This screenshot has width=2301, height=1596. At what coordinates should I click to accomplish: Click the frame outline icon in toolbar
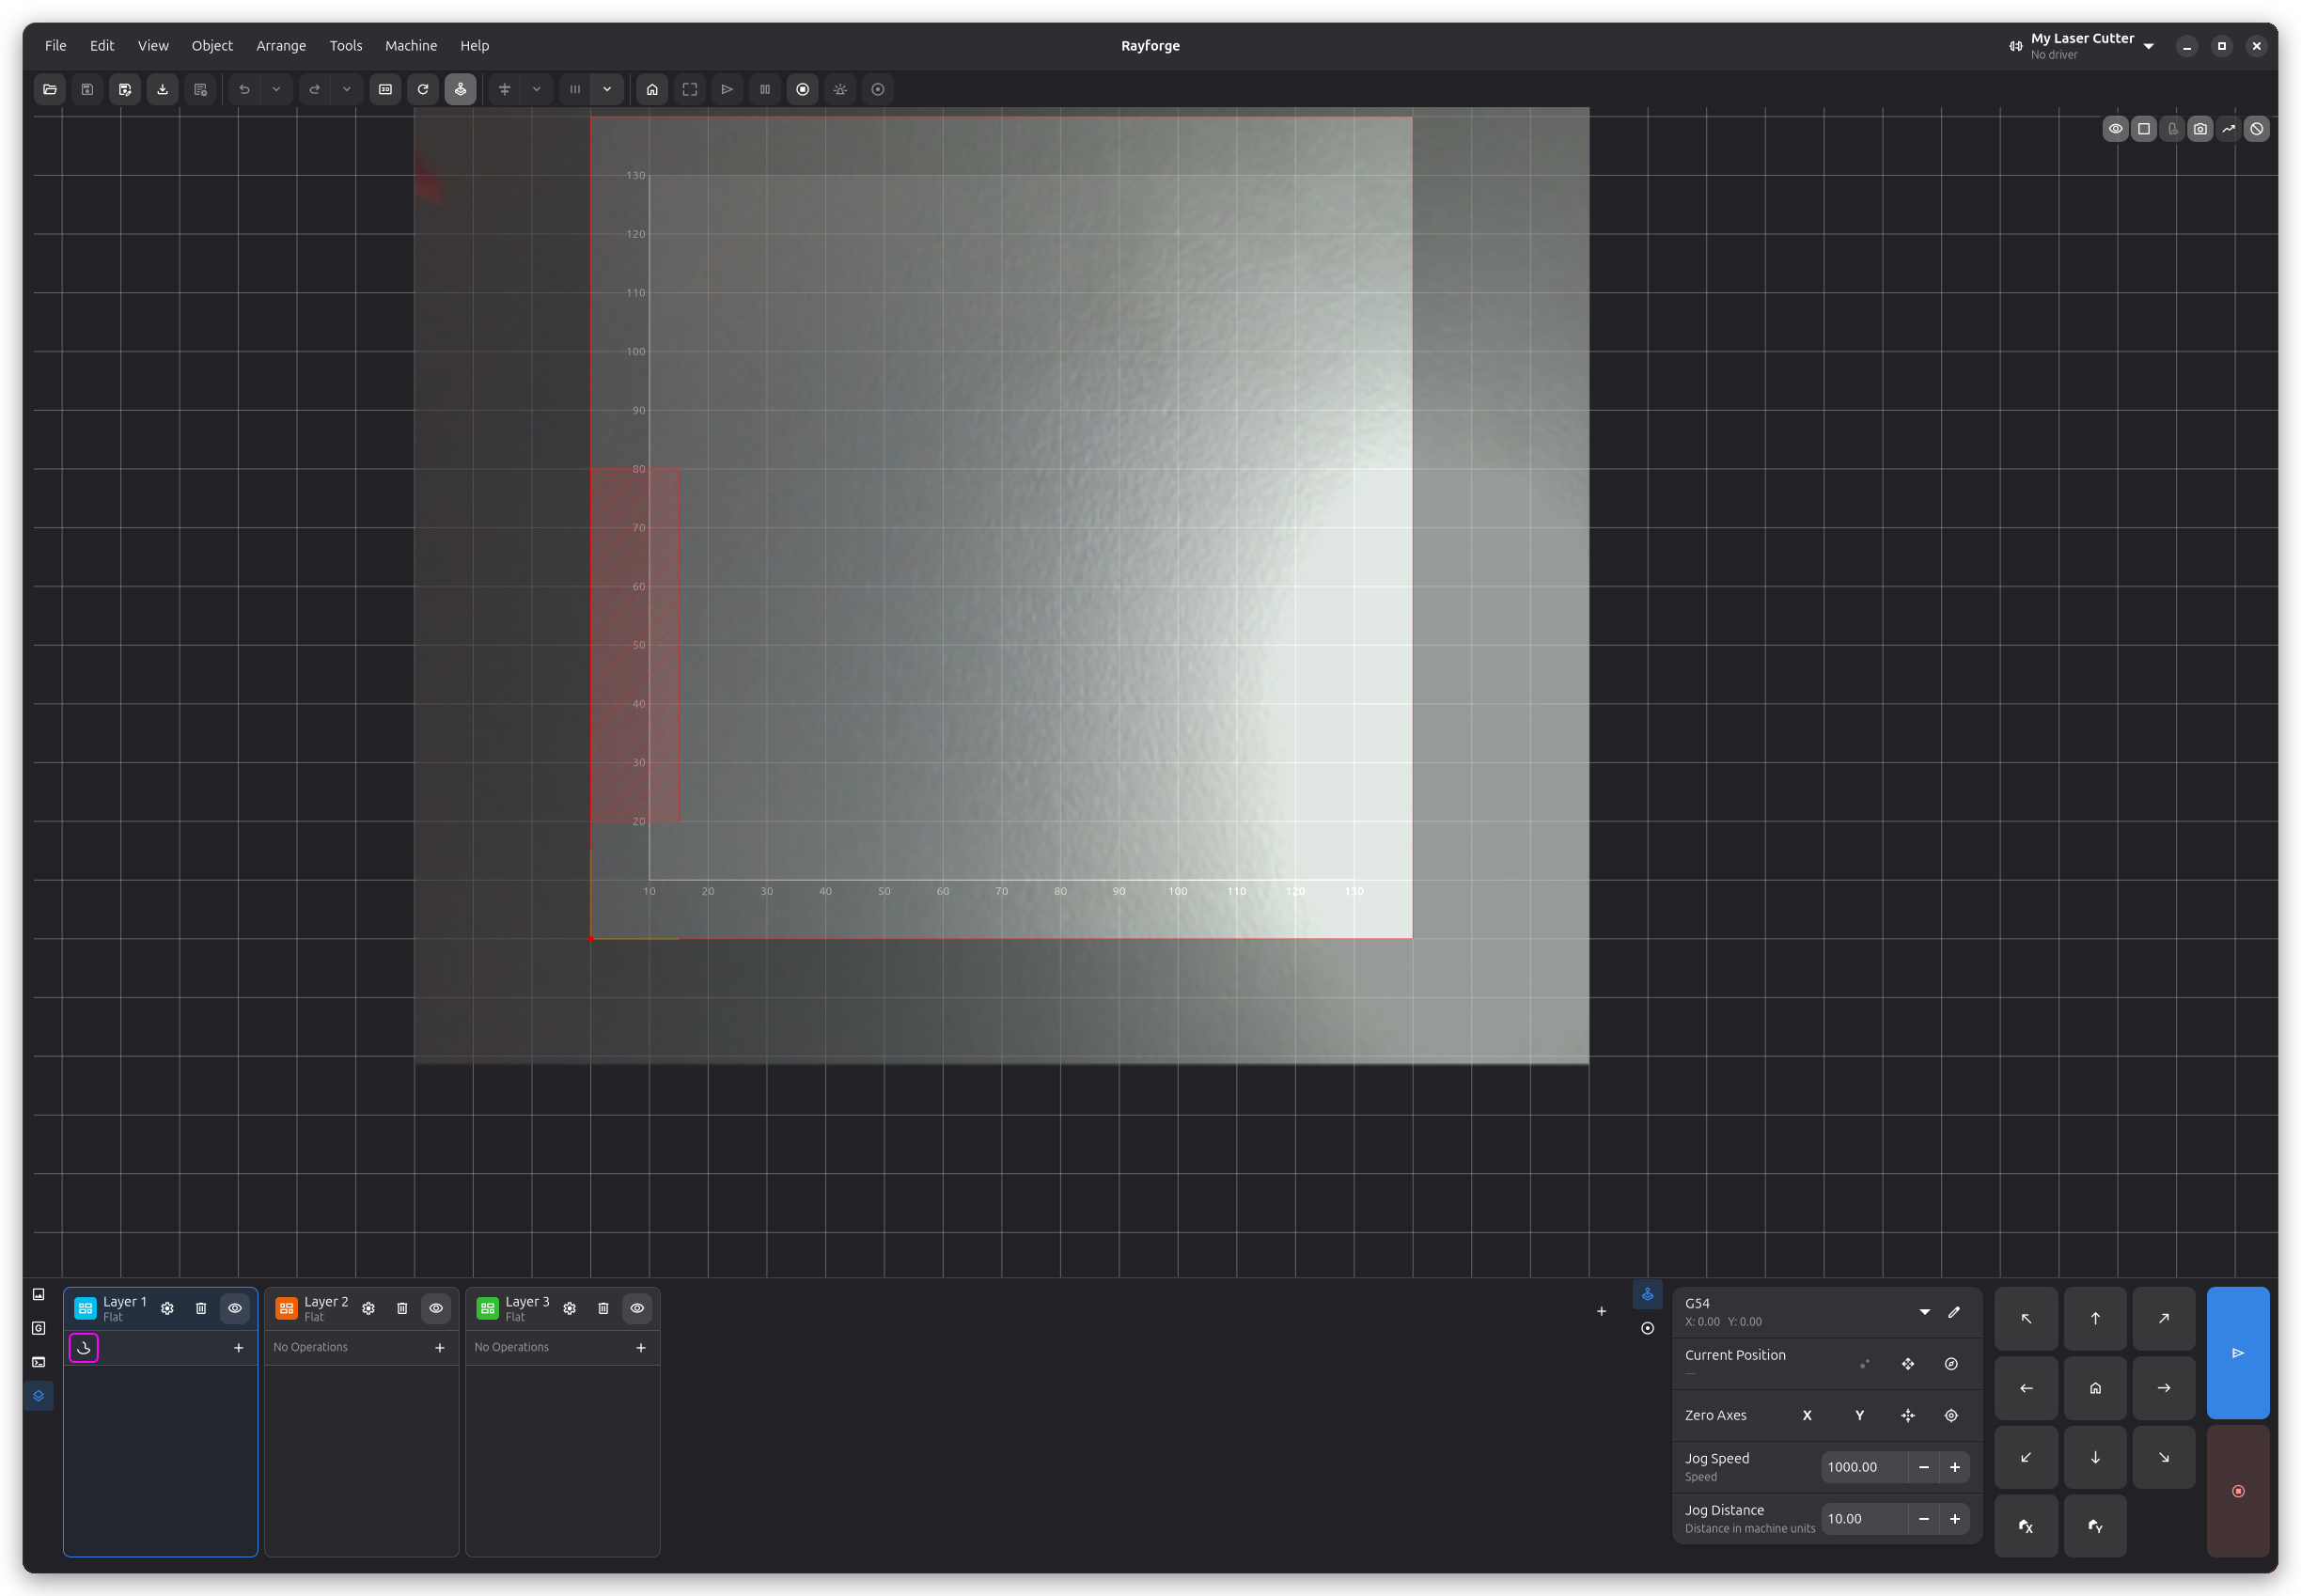tap(690, 89)
